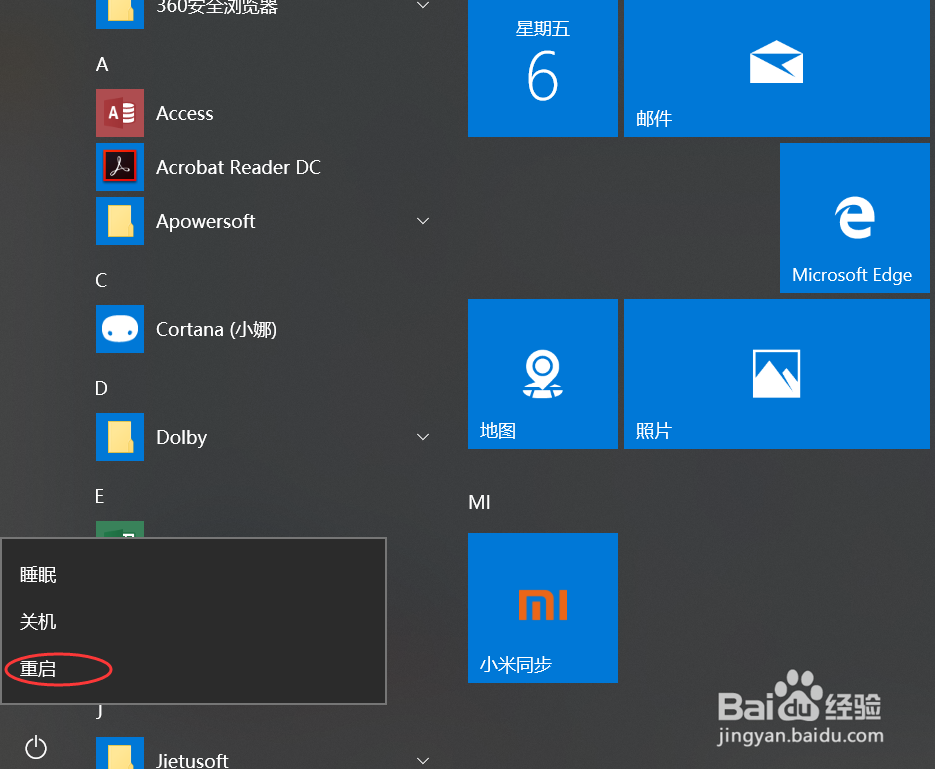Image resolution: width=935 pixels, height=769 pixels.
Task: Open the 小米同步 tile
Action: (x=543, y=608)
